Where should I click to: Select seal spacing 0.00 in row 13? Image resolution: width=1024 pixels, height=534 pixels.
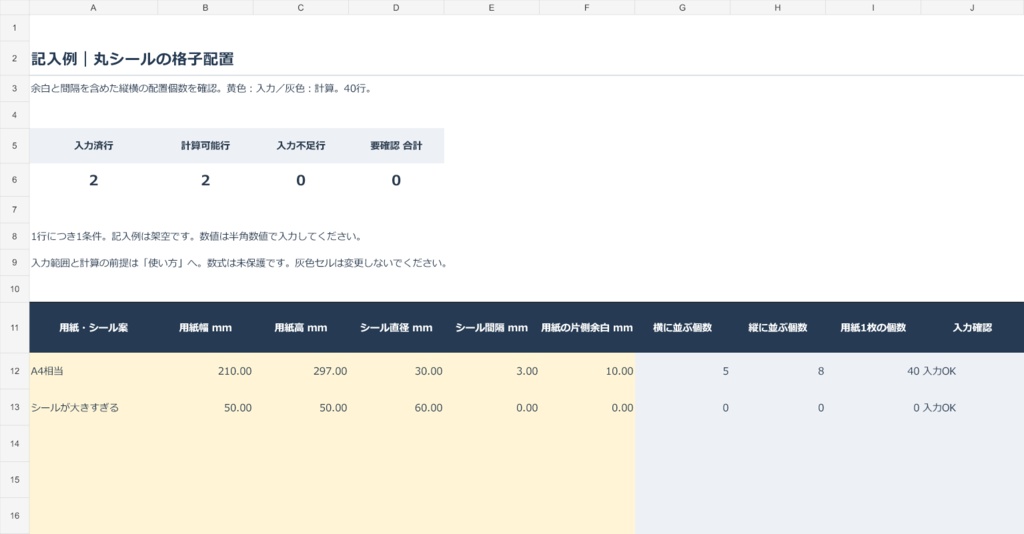click(491, 407)
